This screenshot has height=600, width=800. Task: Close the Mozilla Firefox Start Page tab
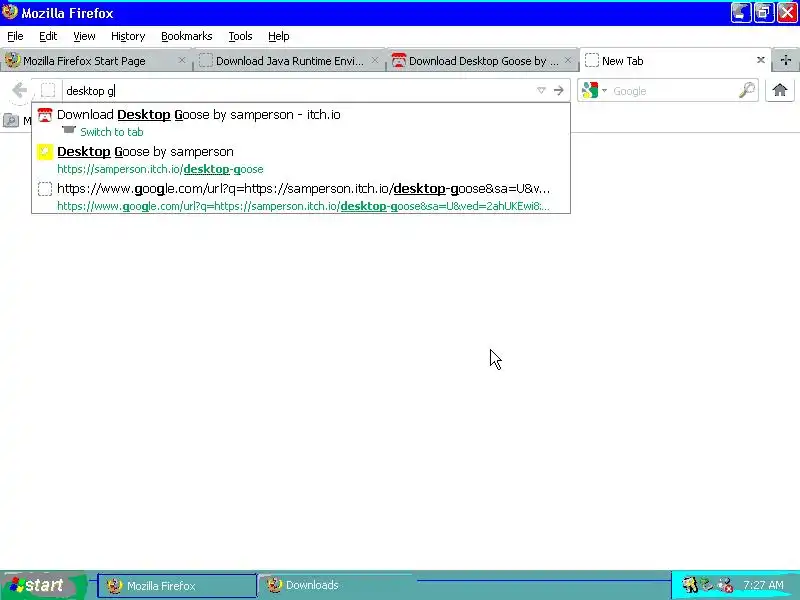click(x=182, y=60)
